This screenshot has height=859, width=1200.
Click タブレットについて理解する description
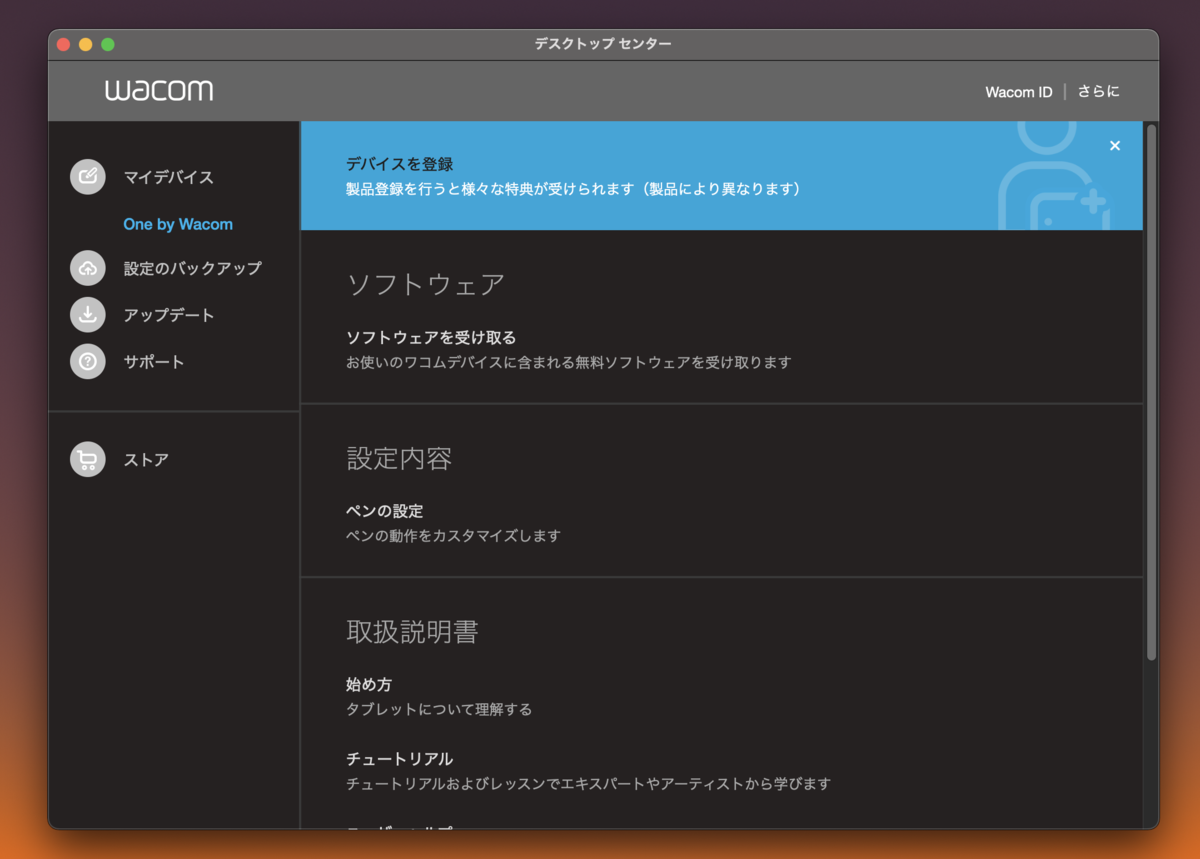(x=439, y=710)
